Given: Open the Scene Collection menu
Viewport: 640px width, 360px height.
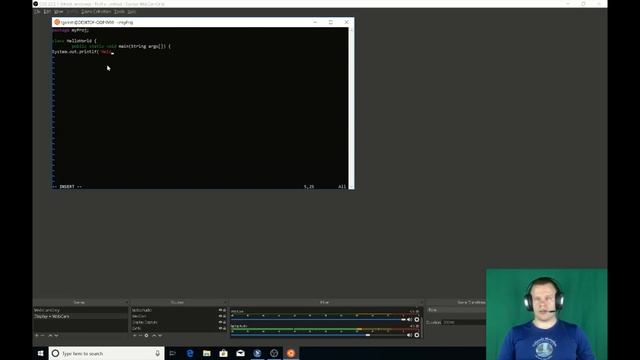Looking at the screenshot, I should pyautogui.click(x=96, y=12).
